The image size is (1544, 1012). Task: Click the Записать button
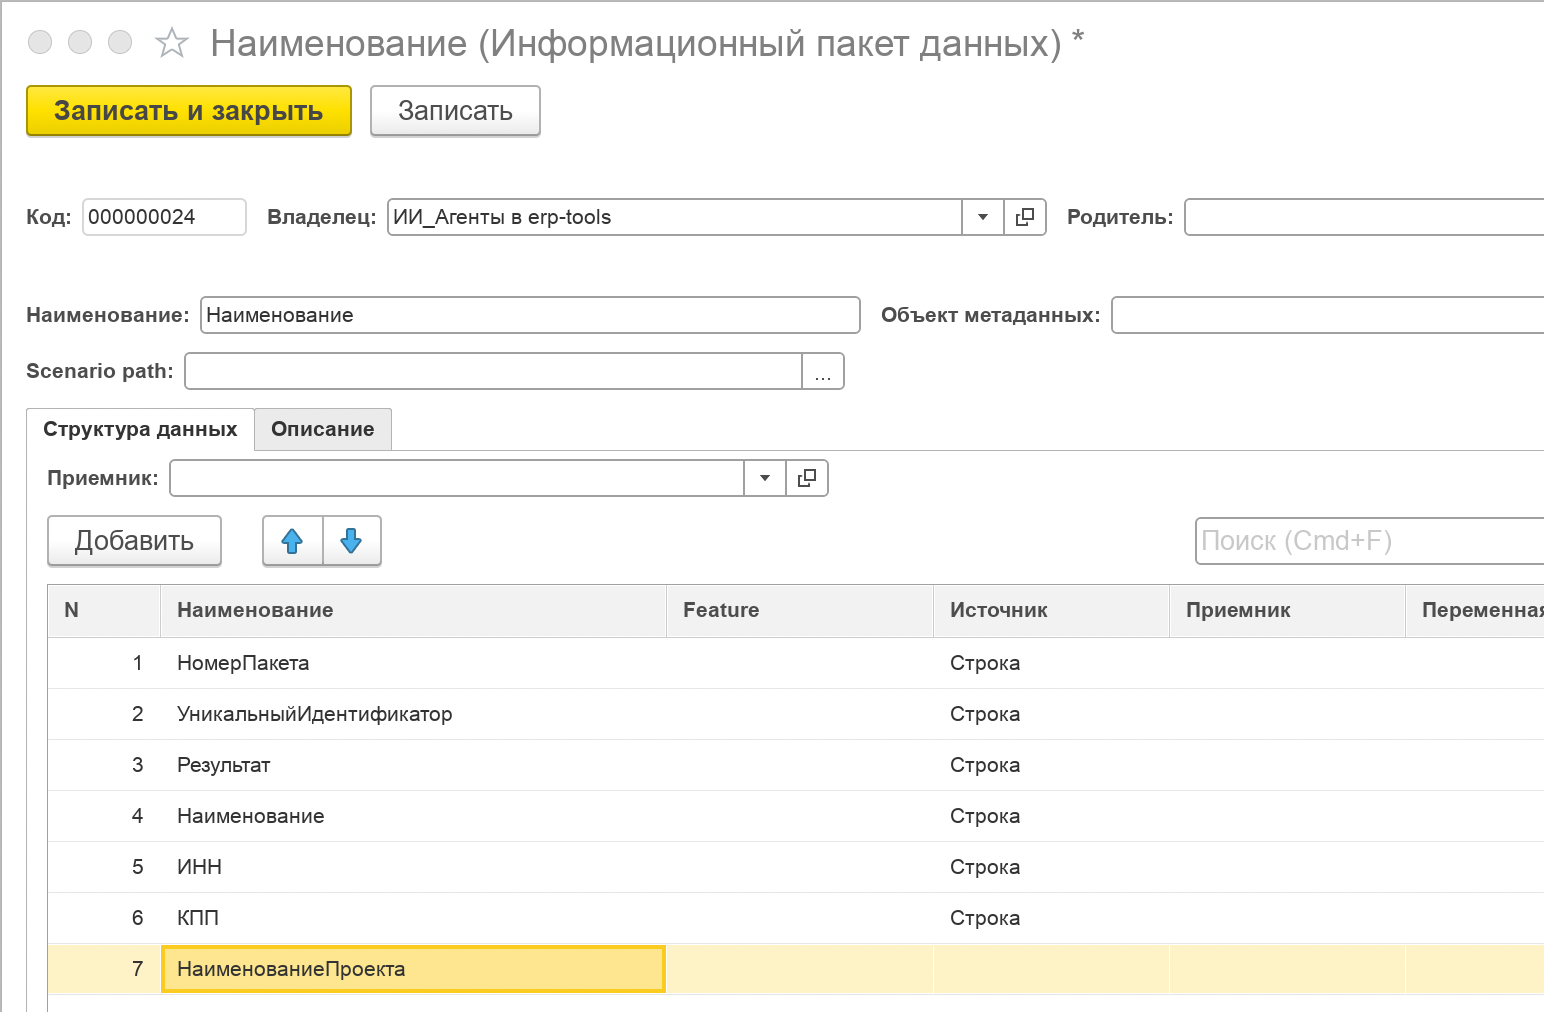(x=455, y=110)
